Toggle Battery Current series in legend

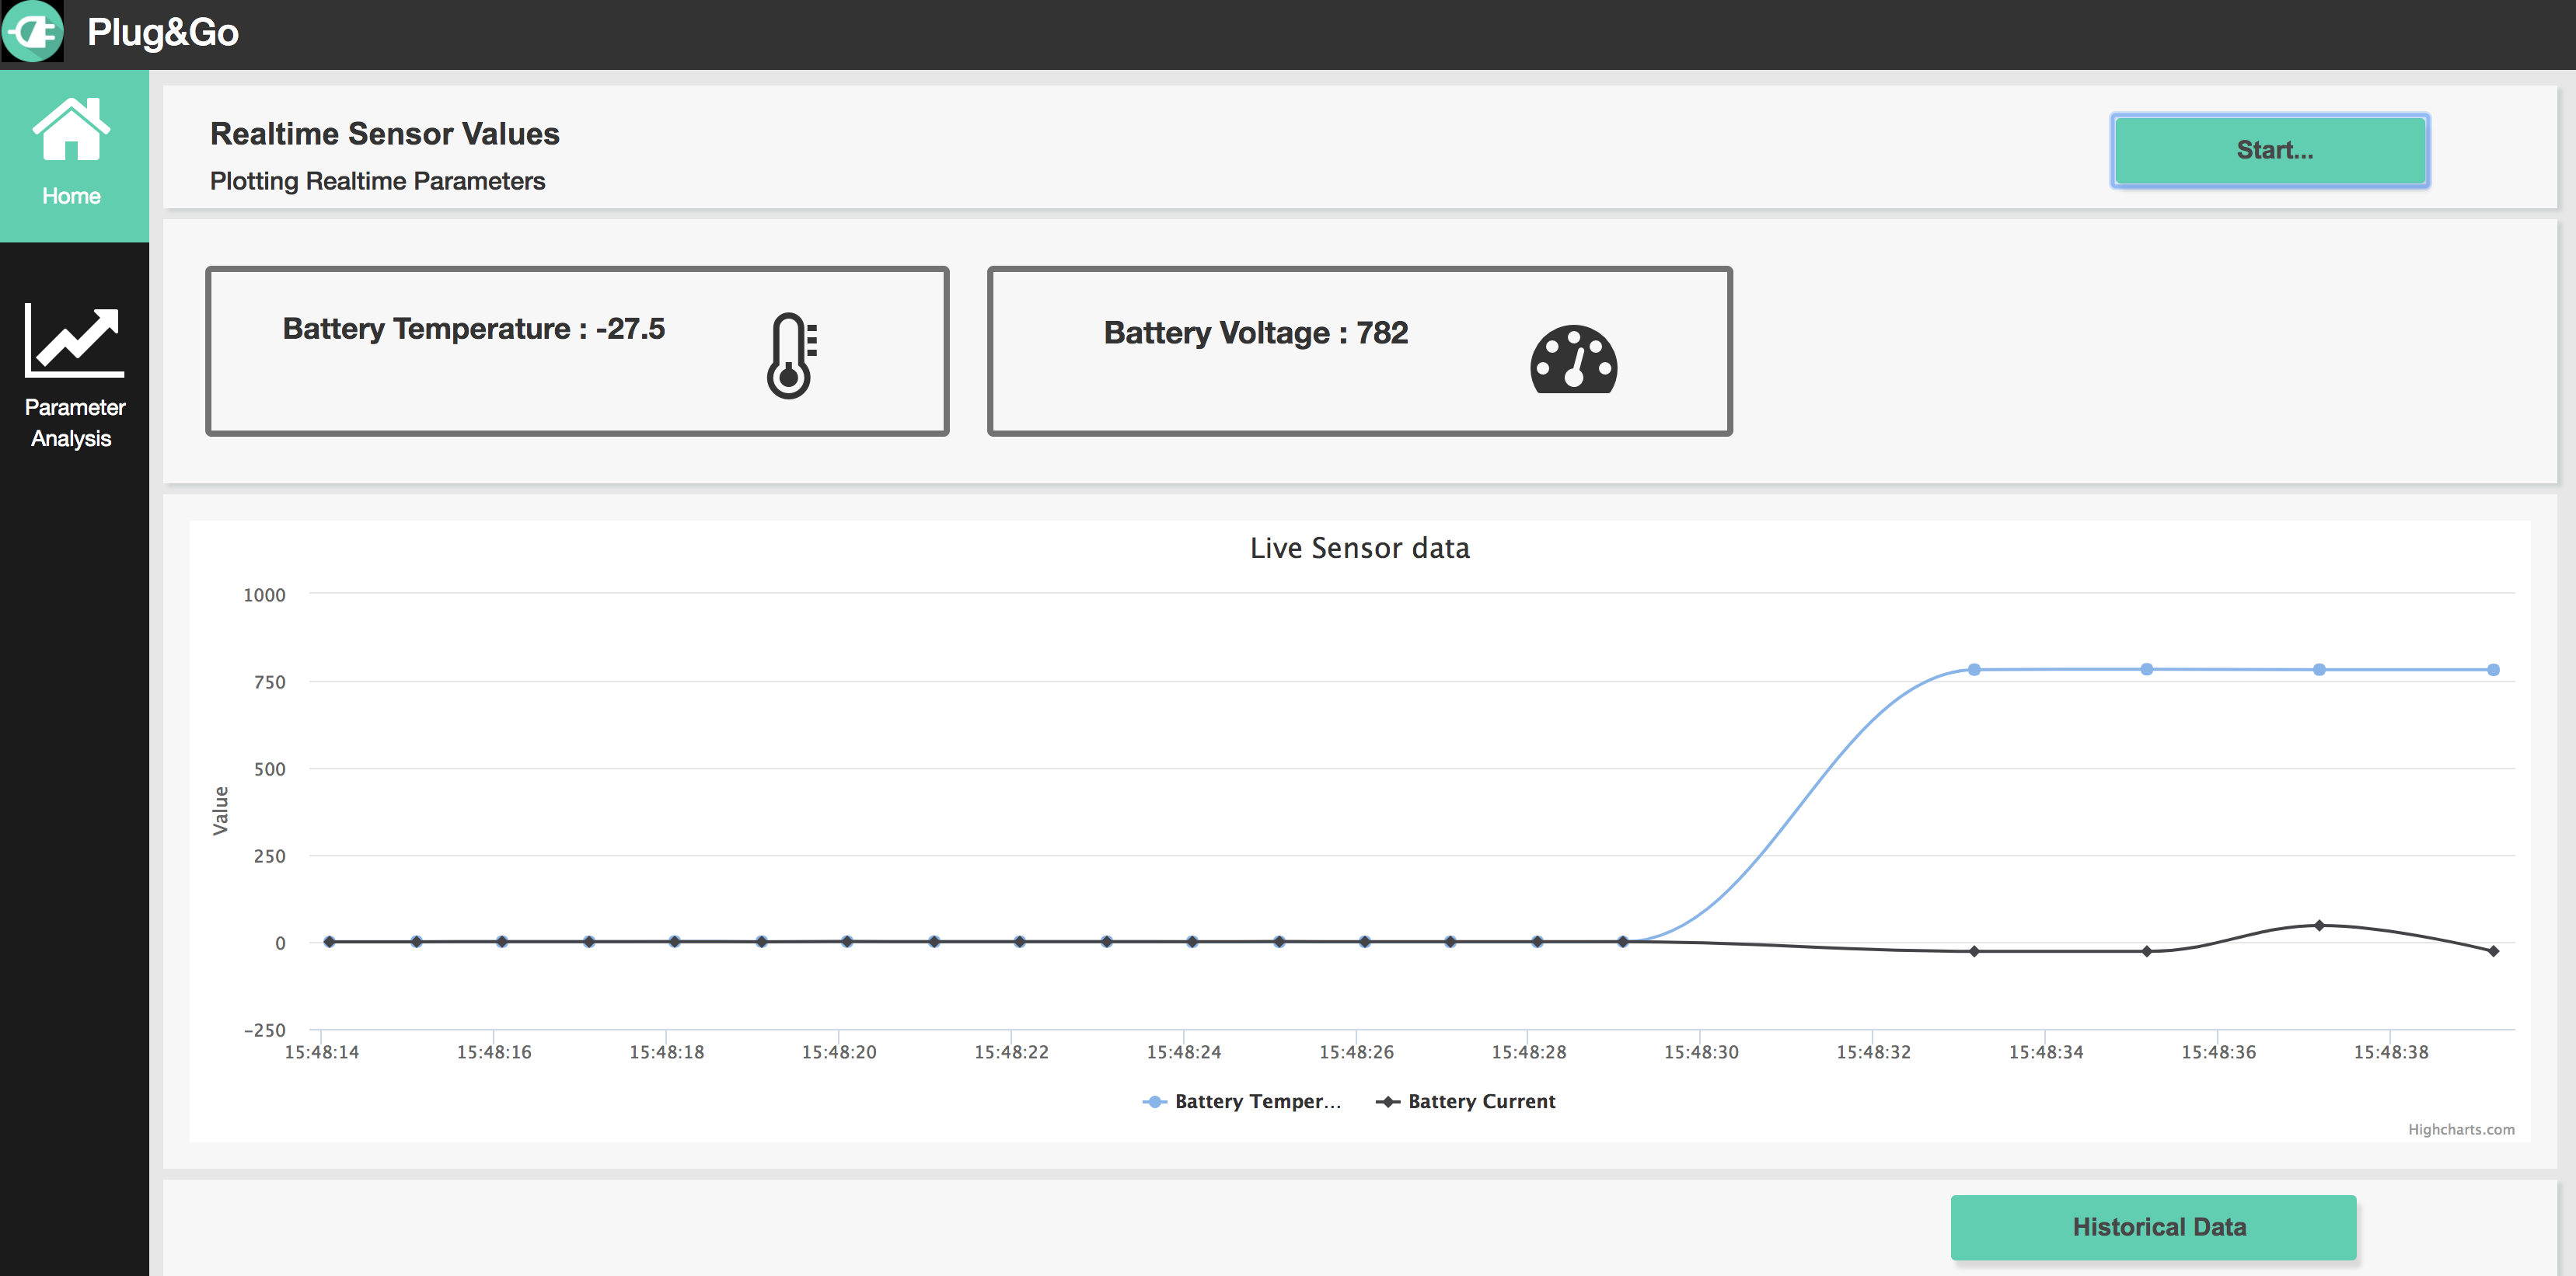coord(1481,1101)
